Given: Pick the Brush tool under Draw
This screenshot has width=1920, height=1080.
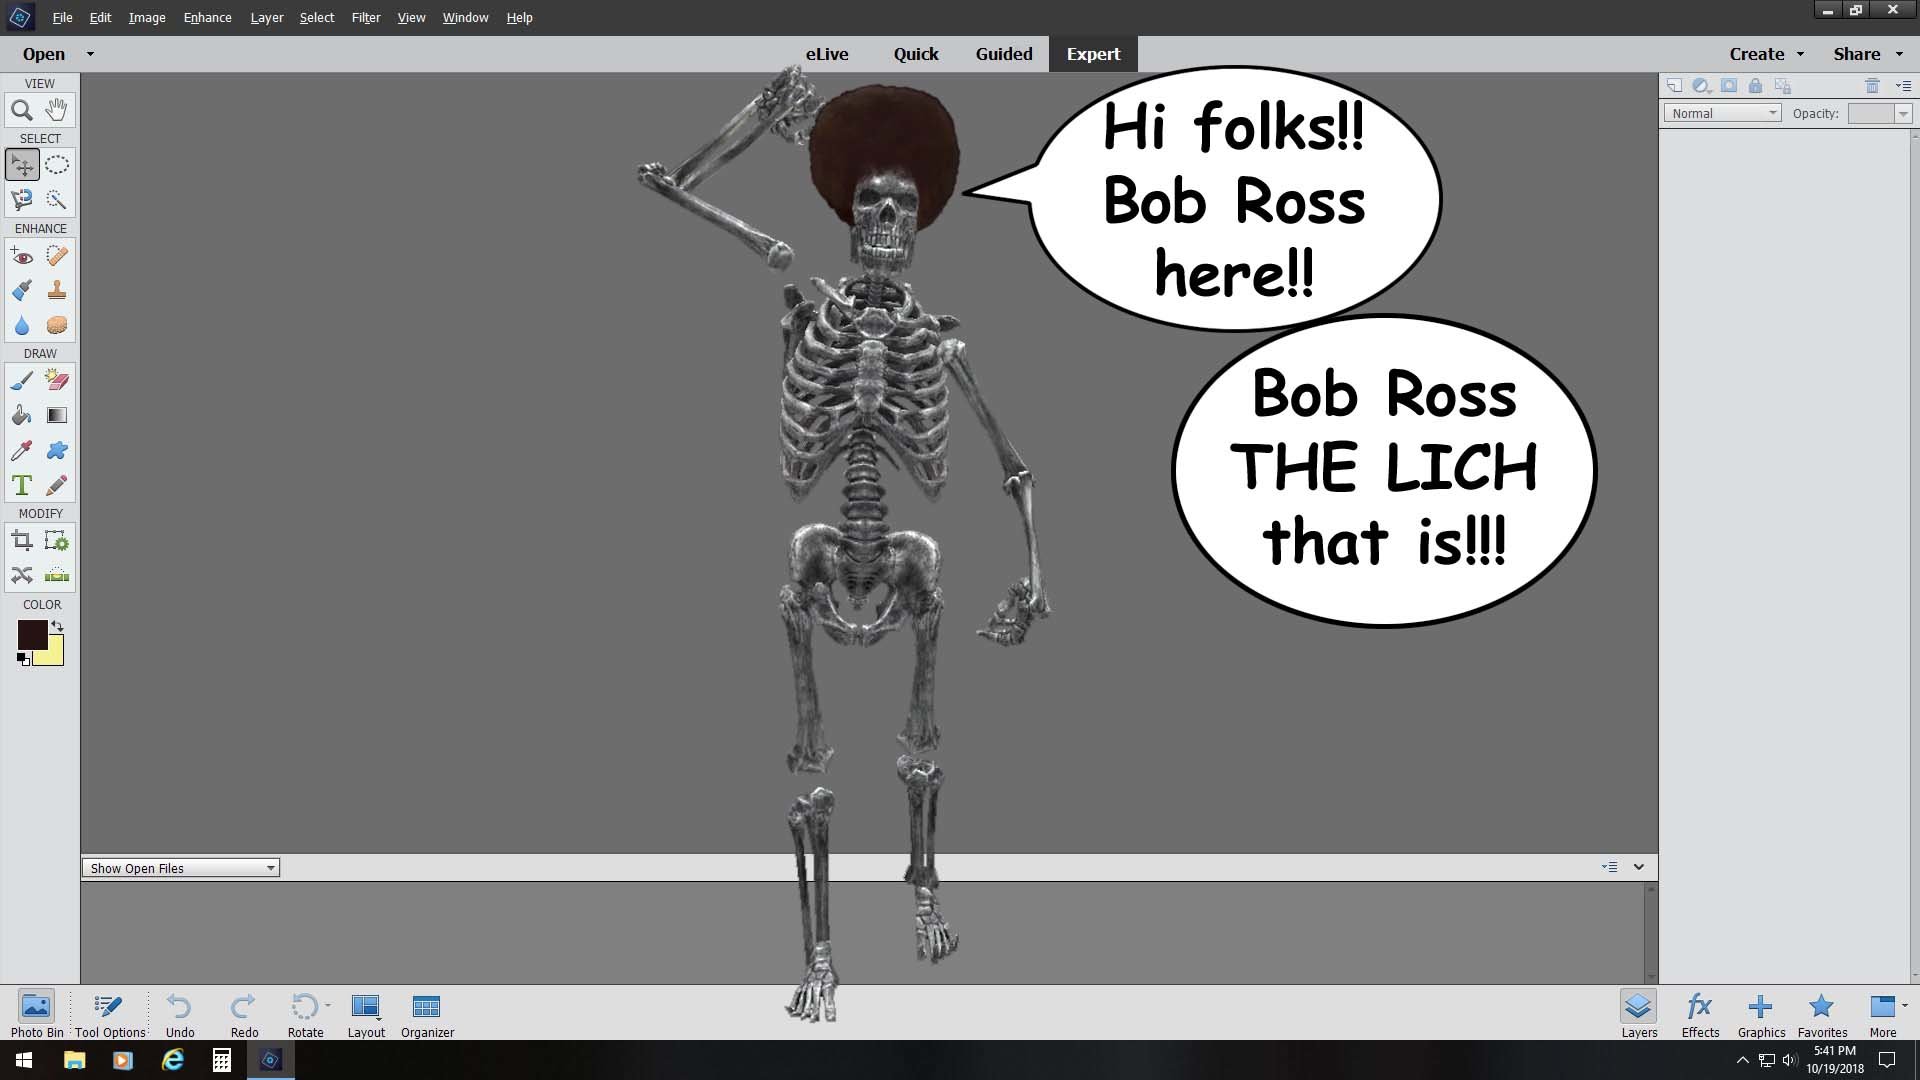Looking at the screenshot, I should [x=22, y=381].
